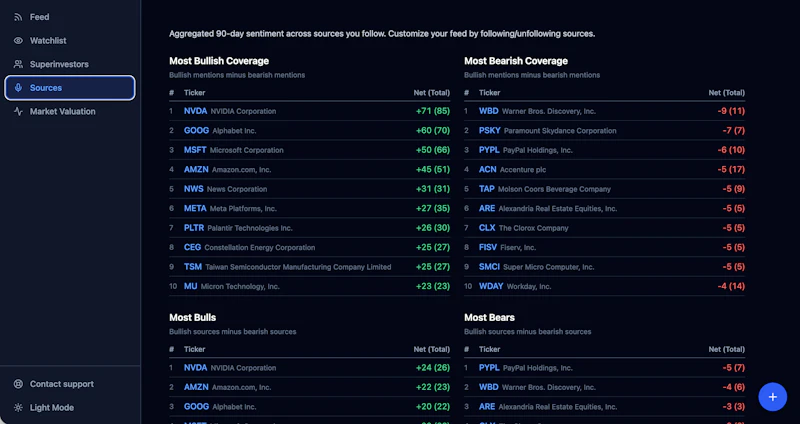
Task: Open the Market Valuation menu item
Action: pos(70,111)
